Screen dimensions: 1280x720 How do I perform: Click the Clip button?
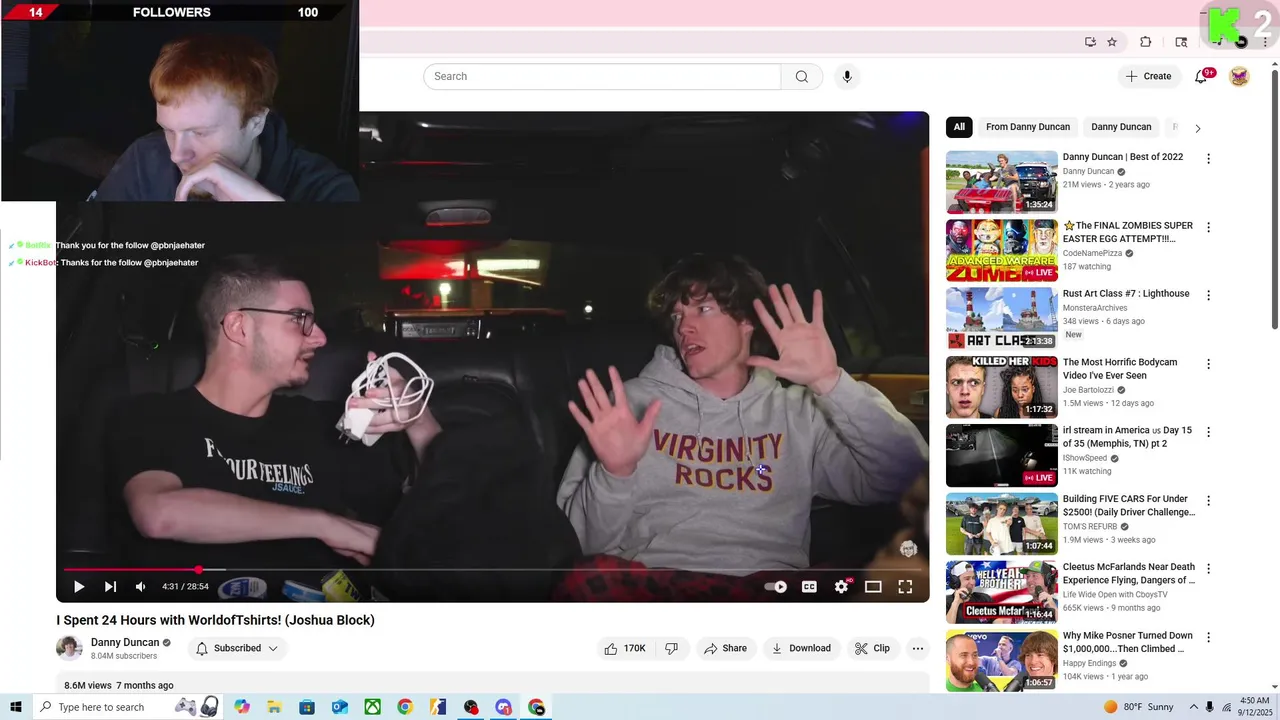point(872,648)
